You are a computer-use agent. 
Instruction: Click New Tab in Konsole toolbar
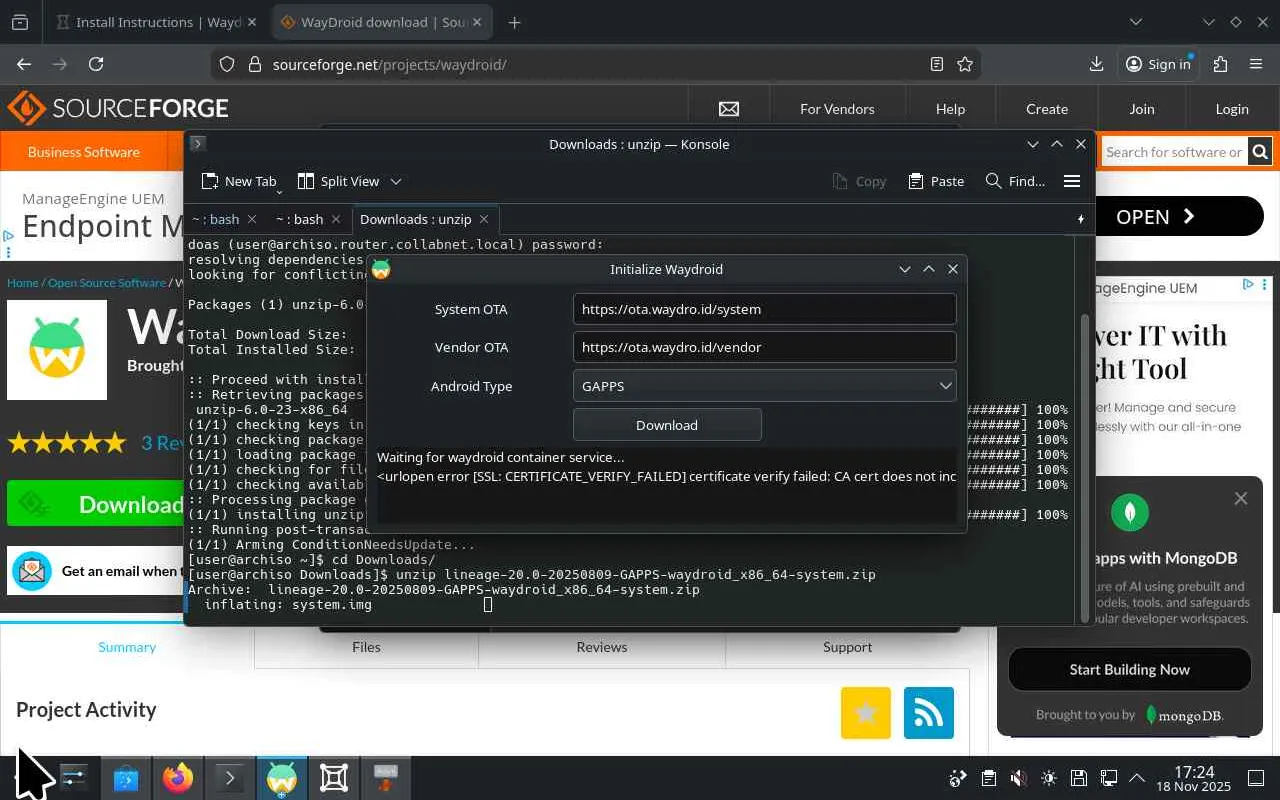pyautogui.click(x=239, y=181)
